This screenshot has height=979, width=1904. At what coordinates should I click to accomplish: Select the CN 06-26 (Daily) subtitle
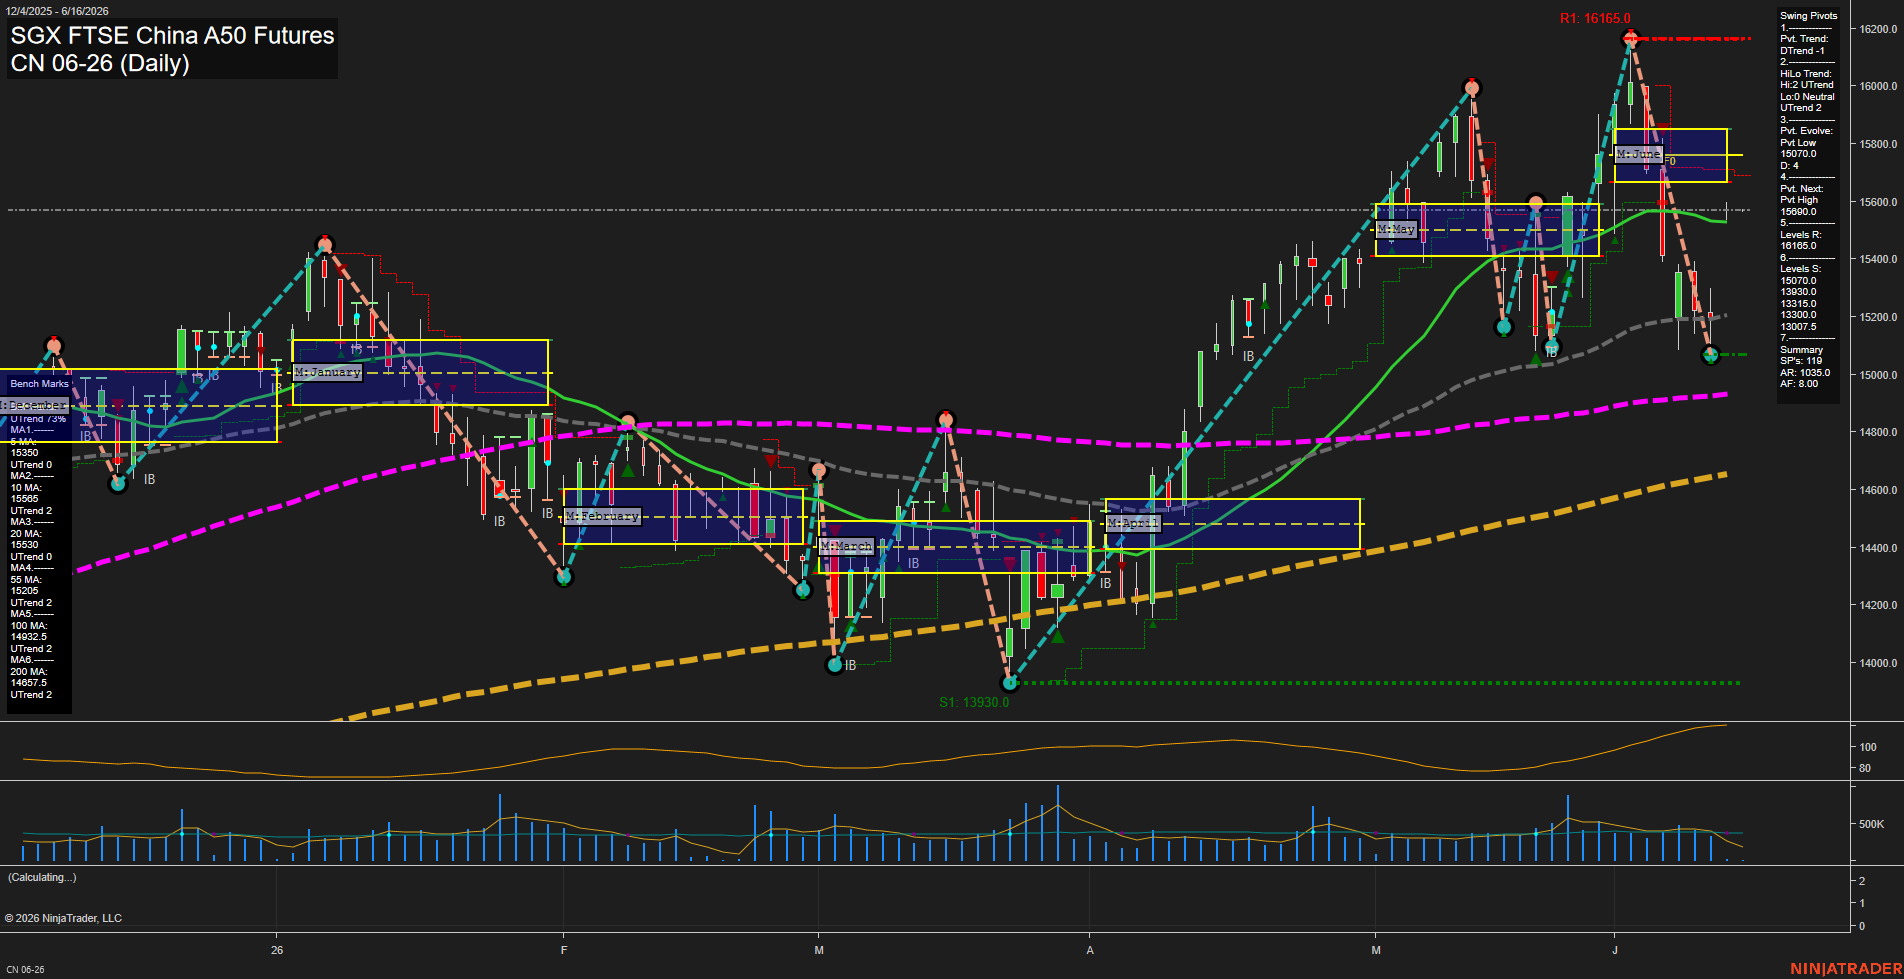(x=100, y=63)
